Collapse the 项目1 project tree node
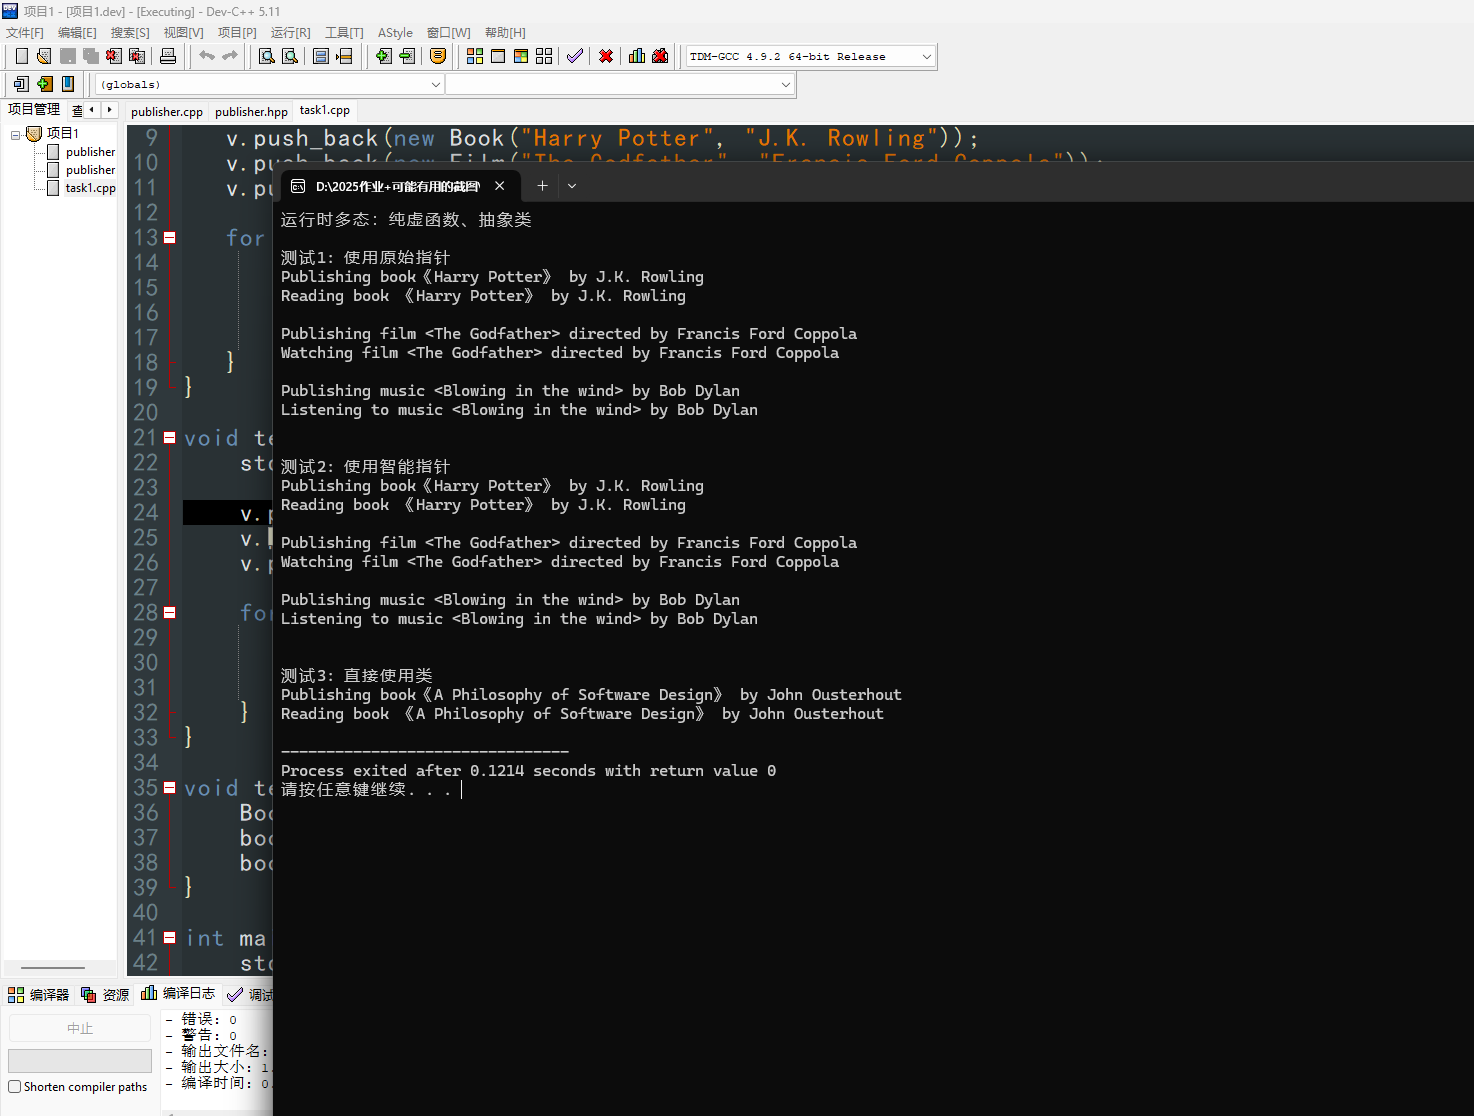 click(16, 134)
